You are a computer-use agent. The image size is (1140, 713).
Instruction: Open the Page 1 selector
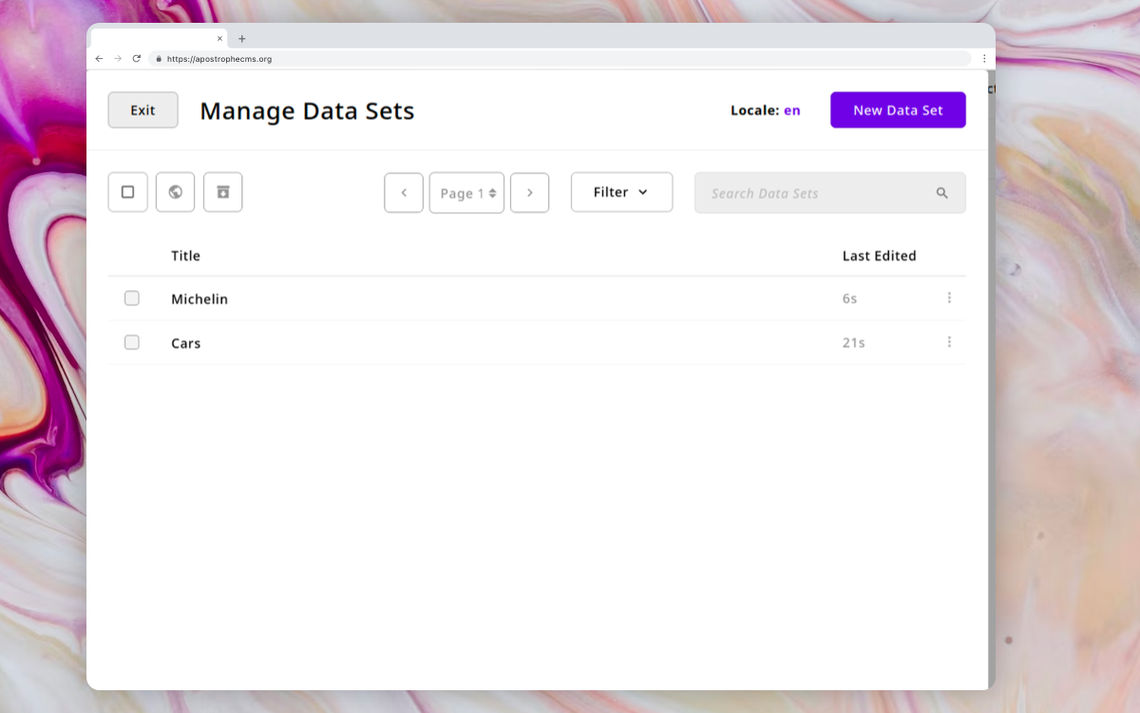pyautogui.click(x=467, y=193)
